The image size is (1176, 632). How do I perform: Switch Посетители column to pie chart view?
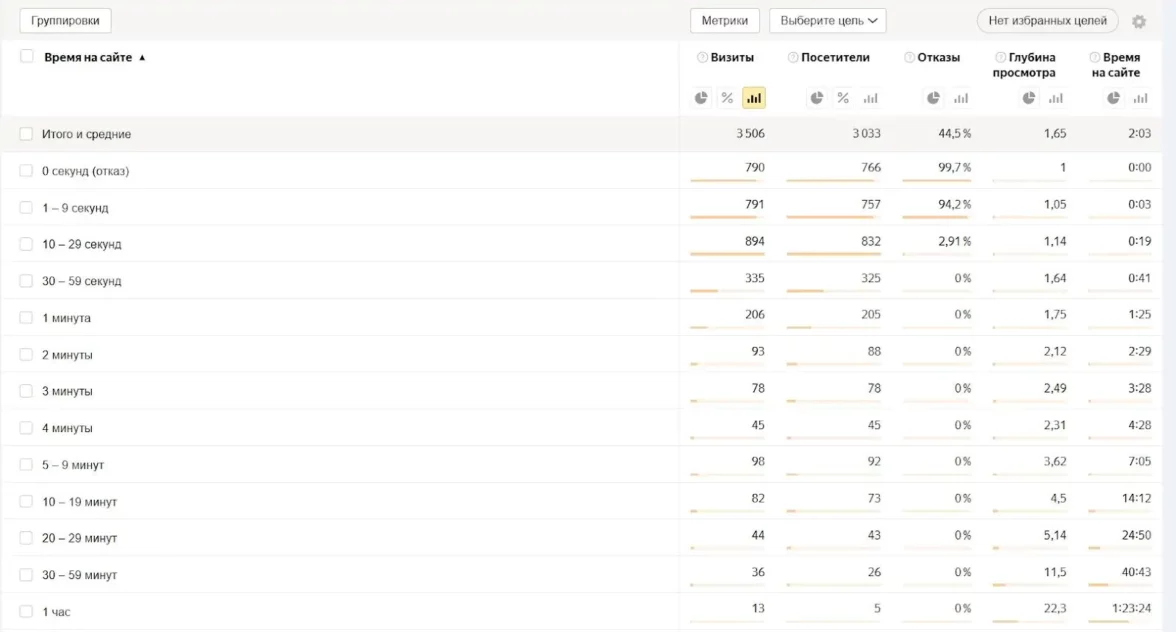tap(817, 98)
